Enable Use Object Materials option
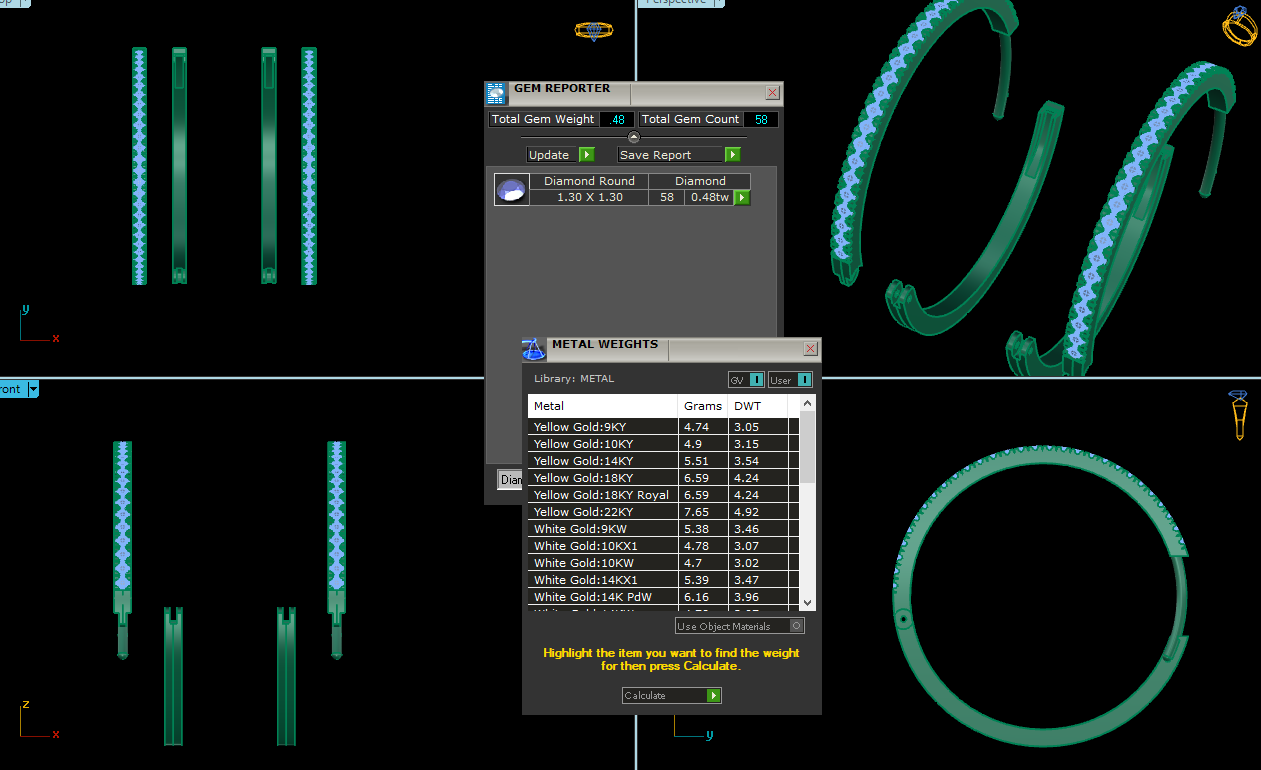The width and height of the screenshot is (1261, 770). (x=796, y=626)
